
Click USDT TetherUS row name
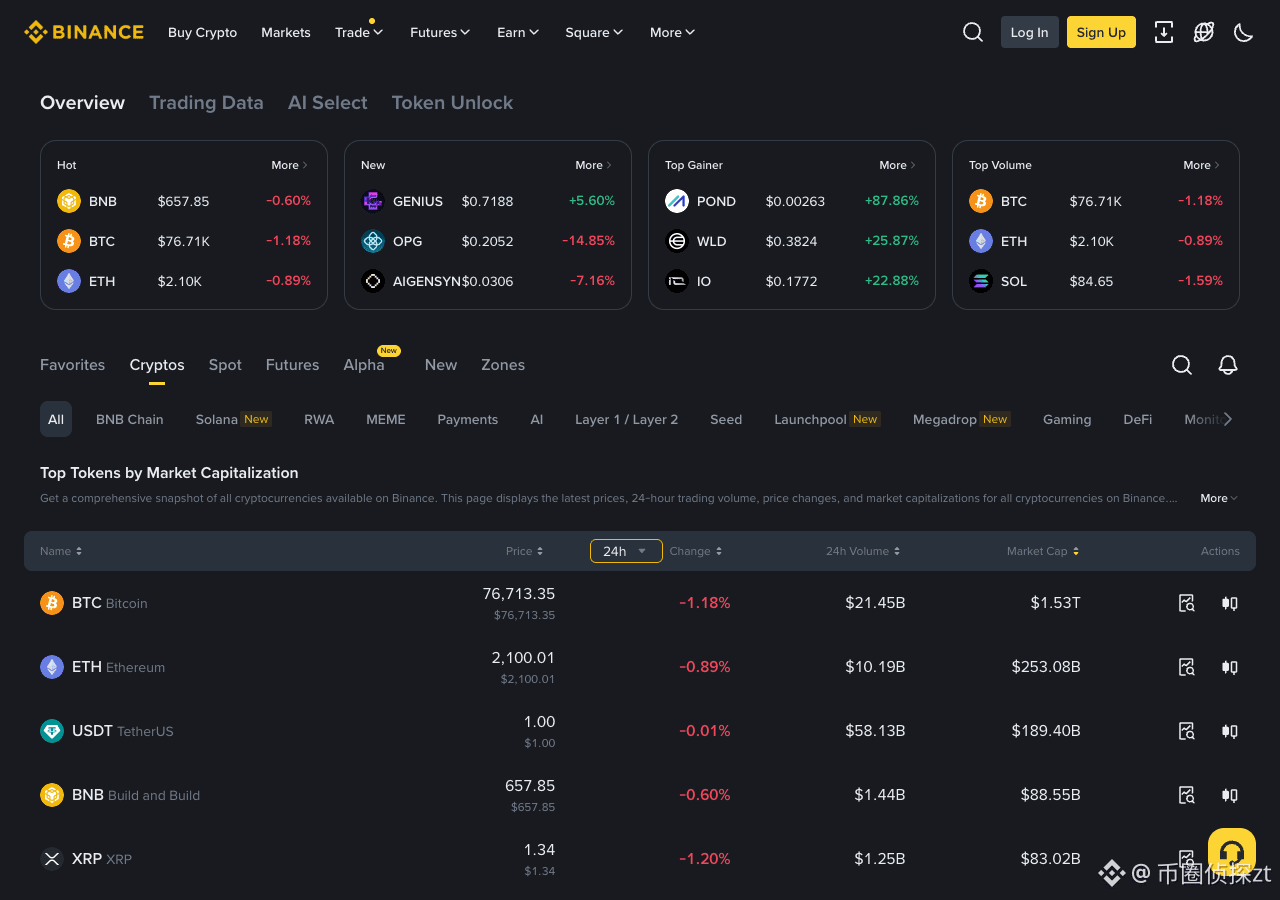coord(122,731)
